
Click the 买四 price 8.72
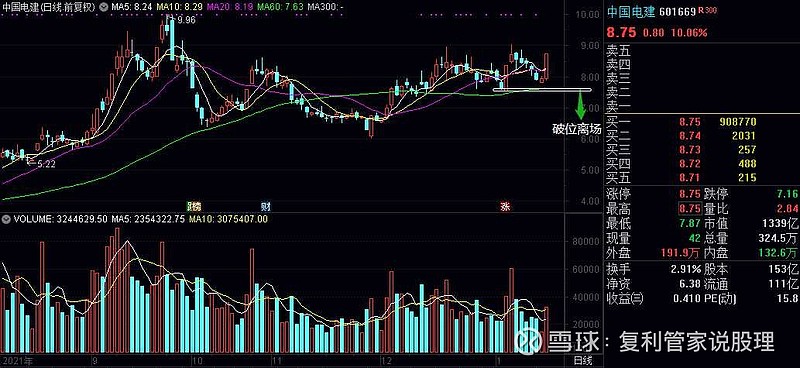coord(689,164)
